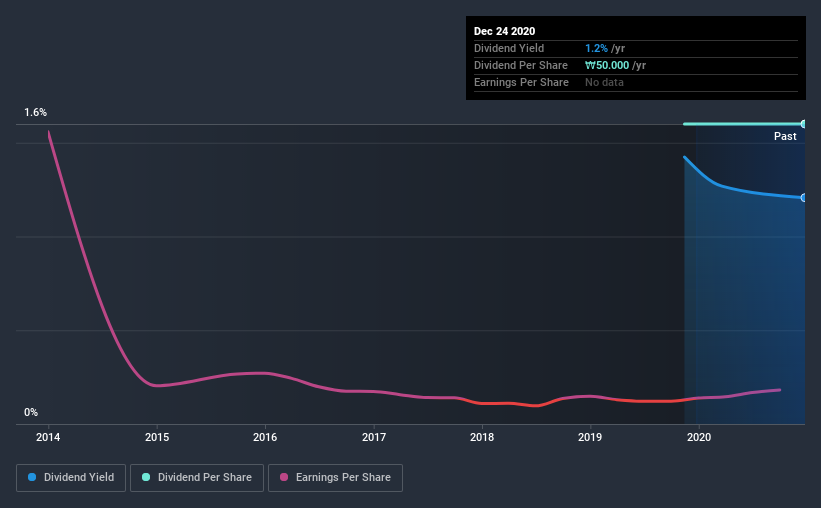The width and height of the screenshot is (821, 508).
Task: Click the 1.6% y-axis label
Action: click(x=36, y=113)
